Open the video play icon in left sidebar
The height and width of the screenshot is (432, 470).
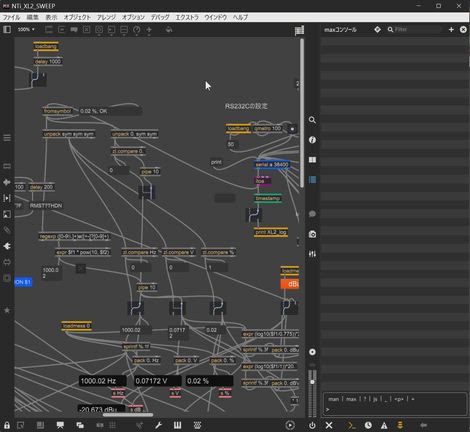[7, 198]
